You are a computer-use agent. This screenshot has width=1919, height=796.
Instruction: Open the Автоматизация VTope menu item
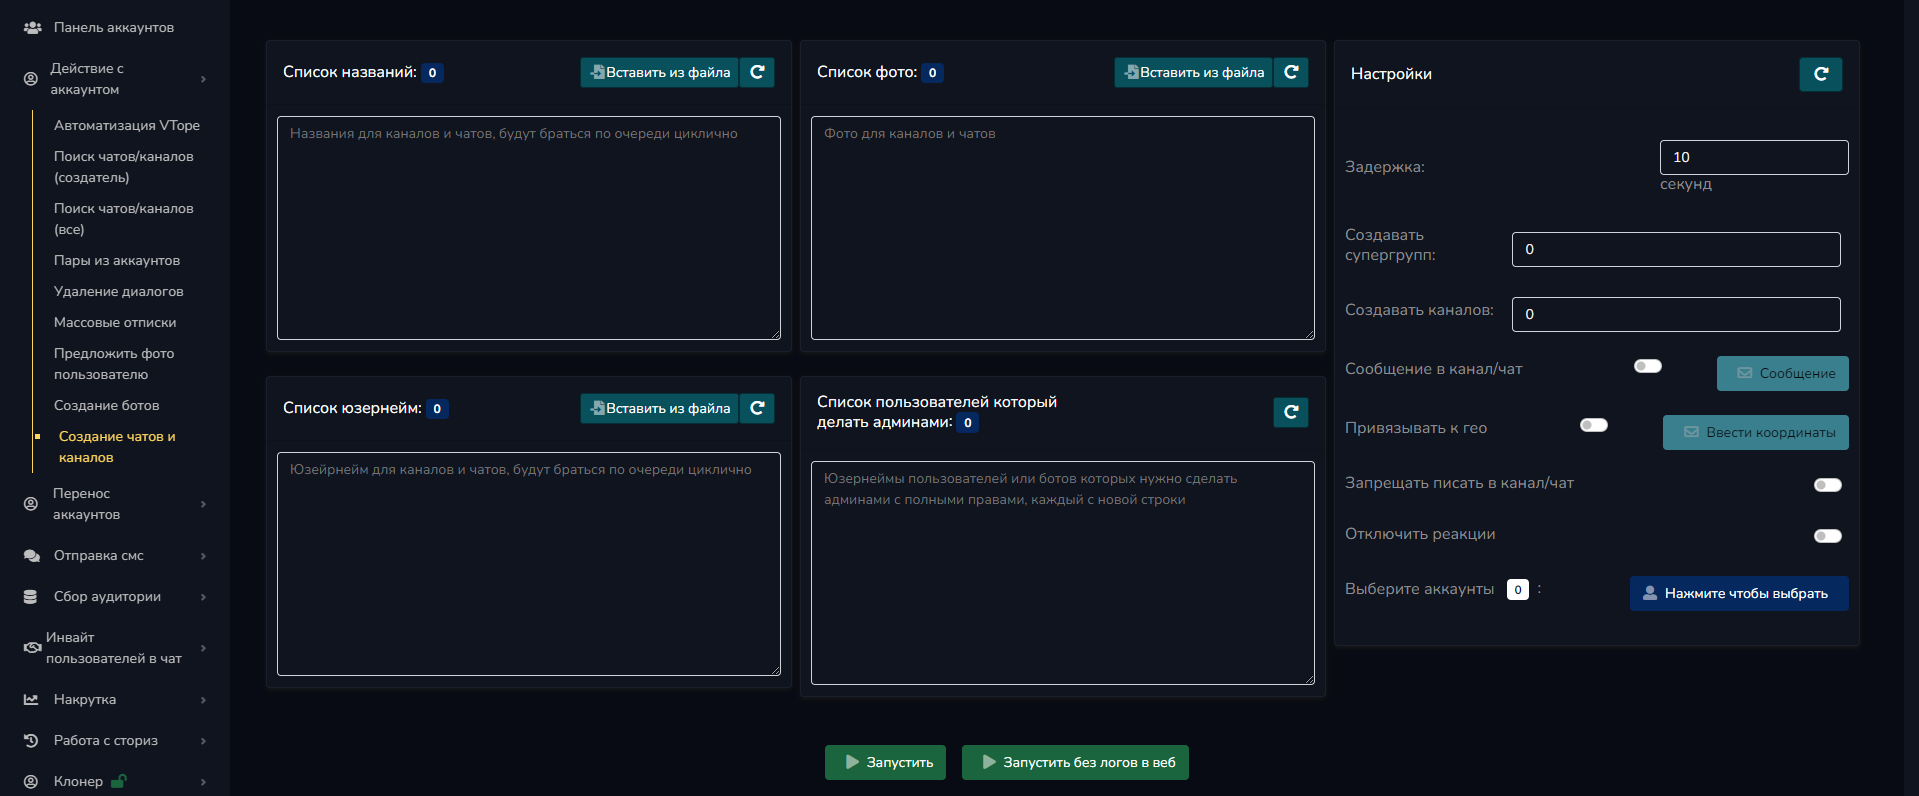[127, 125]
